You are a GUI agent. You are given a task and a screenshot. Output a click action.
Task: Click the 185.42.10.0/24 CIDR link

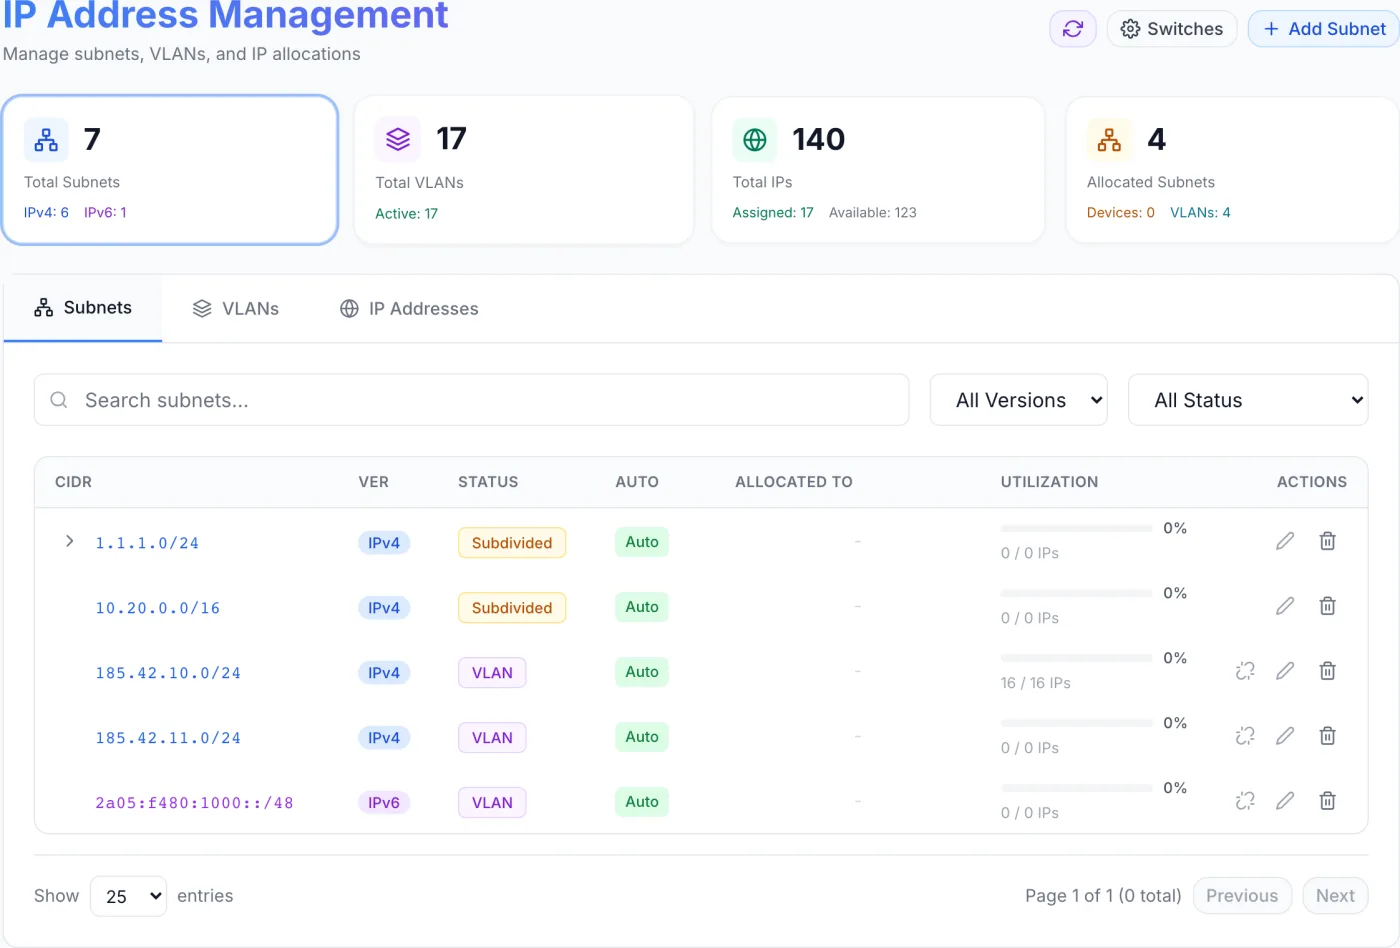click(168, 673)
